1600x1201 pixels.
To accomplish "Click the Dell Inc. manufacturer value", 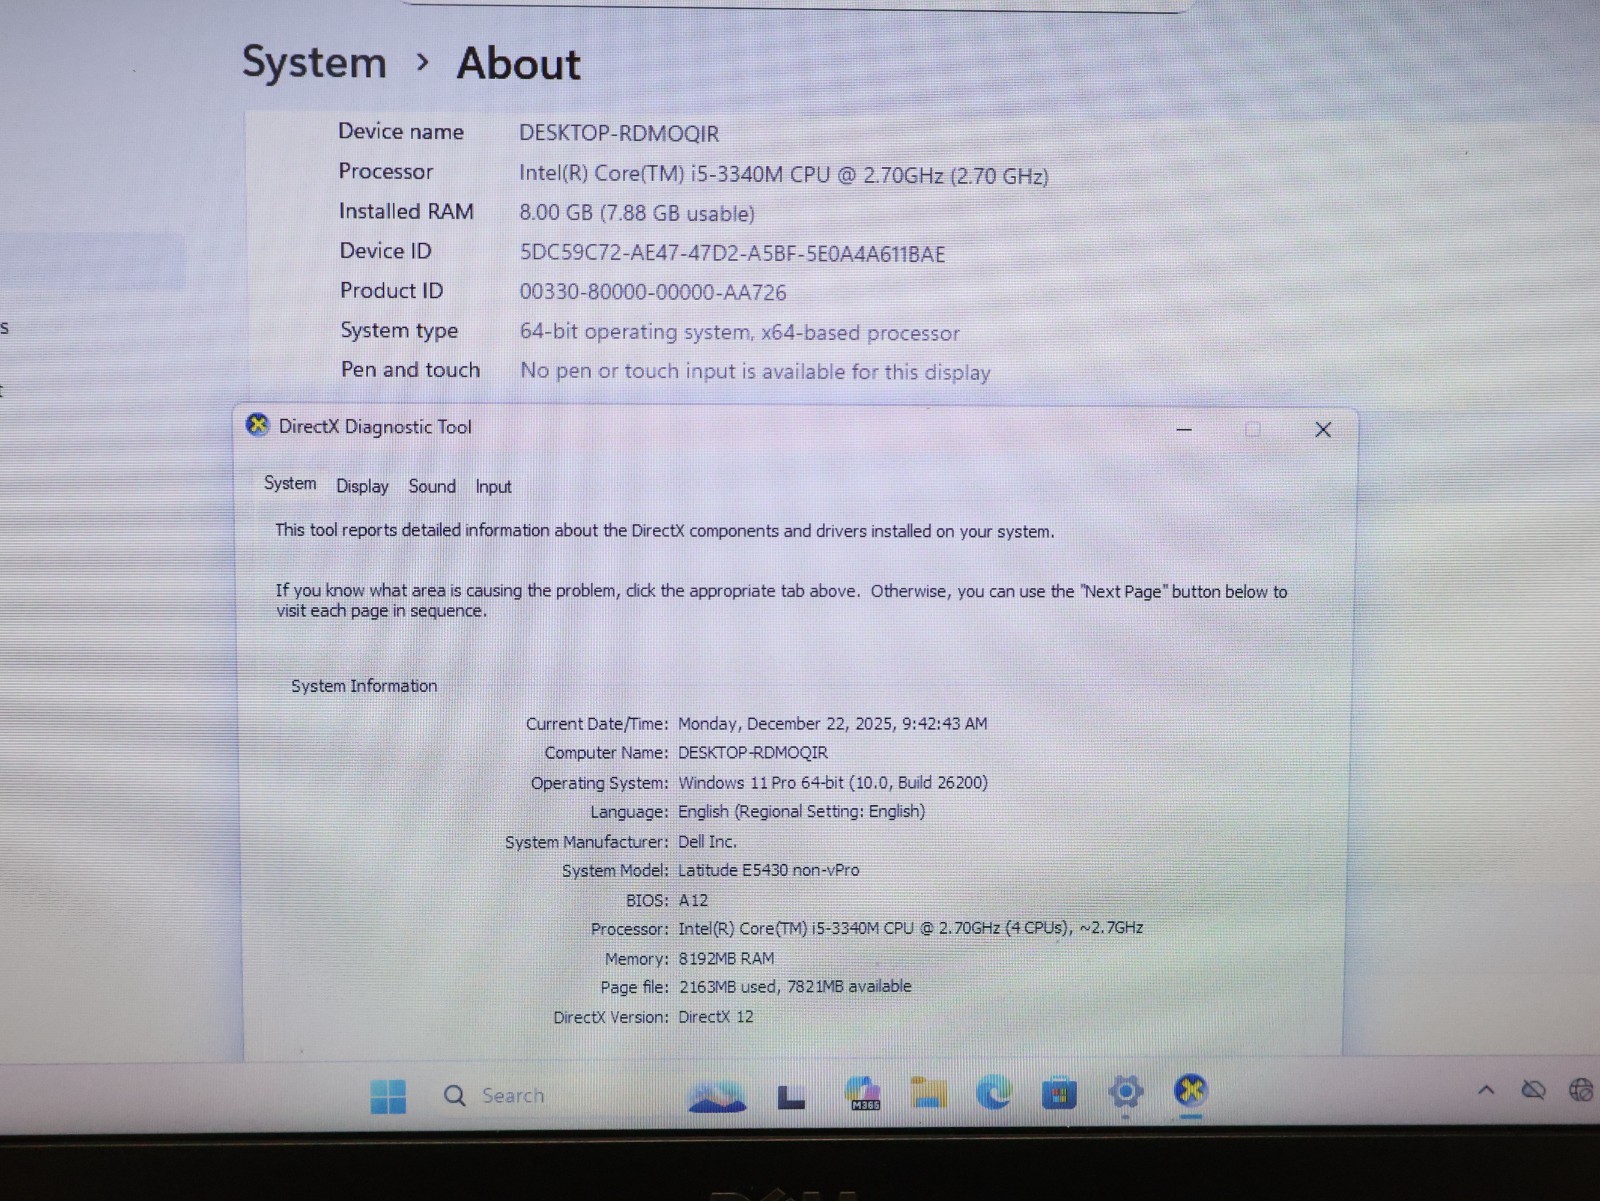I will [x=707, y=842].
